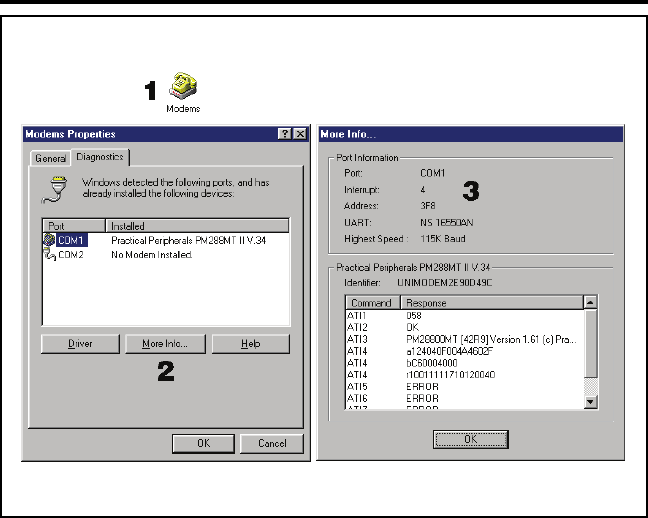Click the help question mark button
This screenshot has width=648, height=518.
(x=285, y=134)
